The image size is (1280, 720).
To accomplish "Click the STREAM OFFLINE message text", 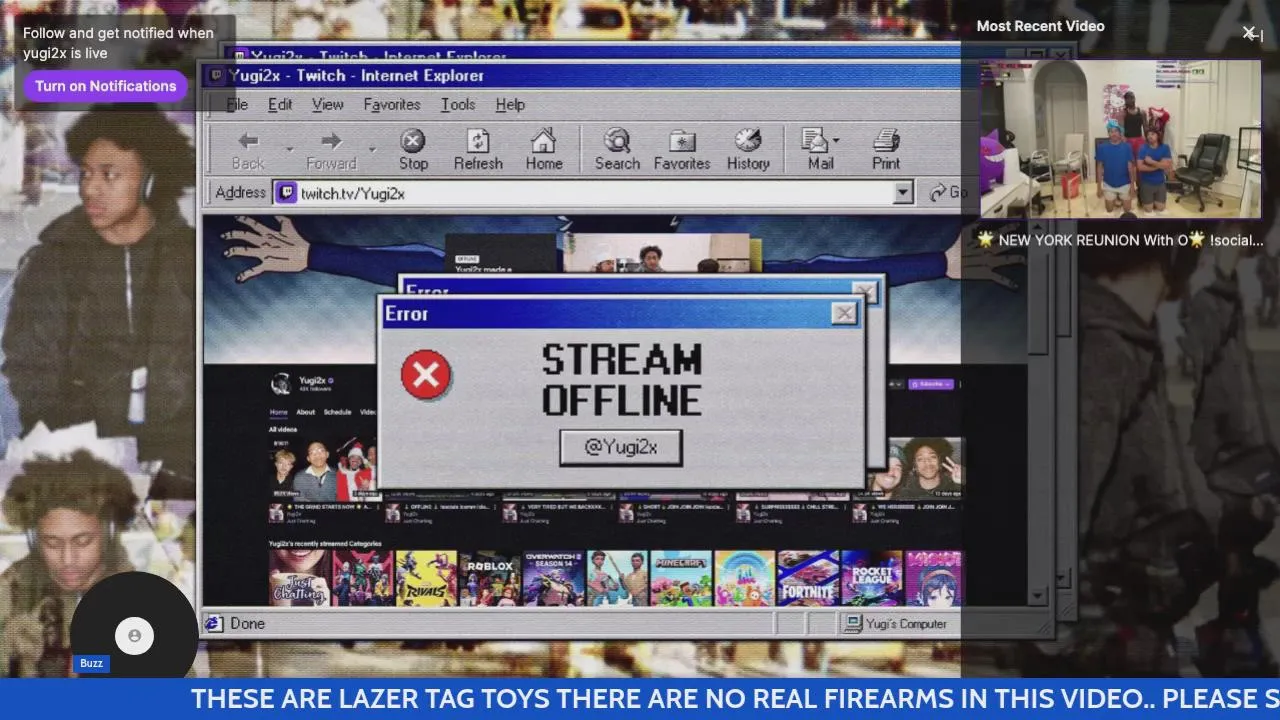I will pos(621,379).
